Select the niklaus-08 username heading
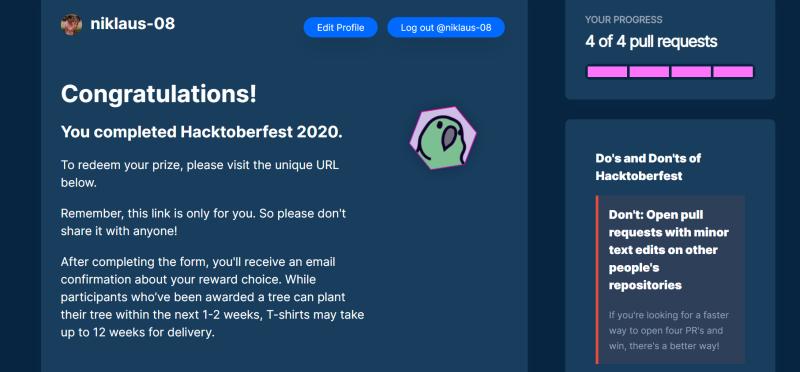The image size is (800, 372). [133, 23]
